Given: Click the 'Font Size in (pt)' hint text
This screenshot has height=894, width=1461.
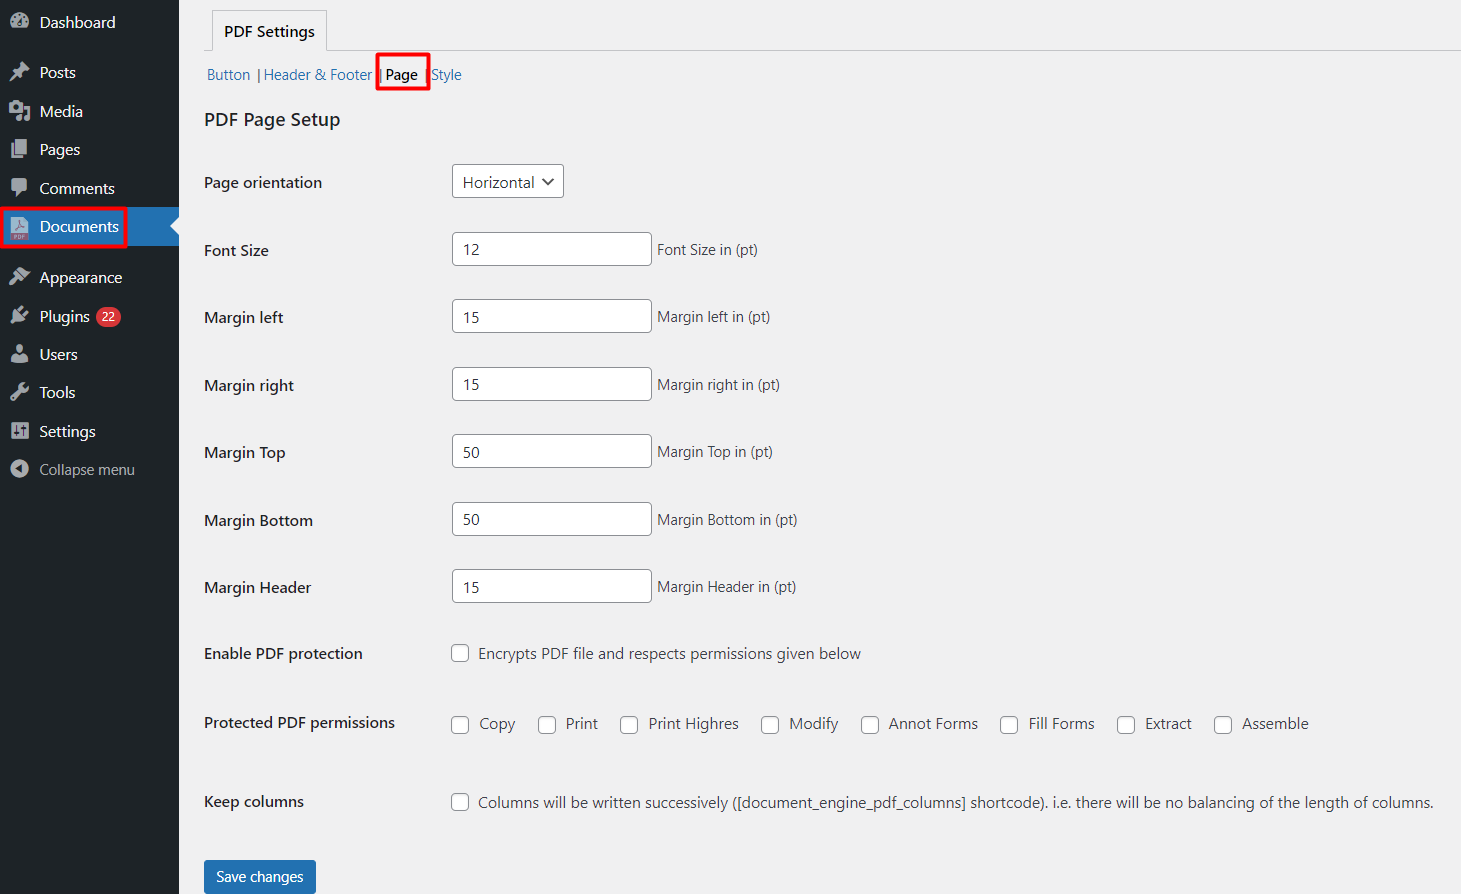Looking at the screenshot, I should tap(707, 250).
